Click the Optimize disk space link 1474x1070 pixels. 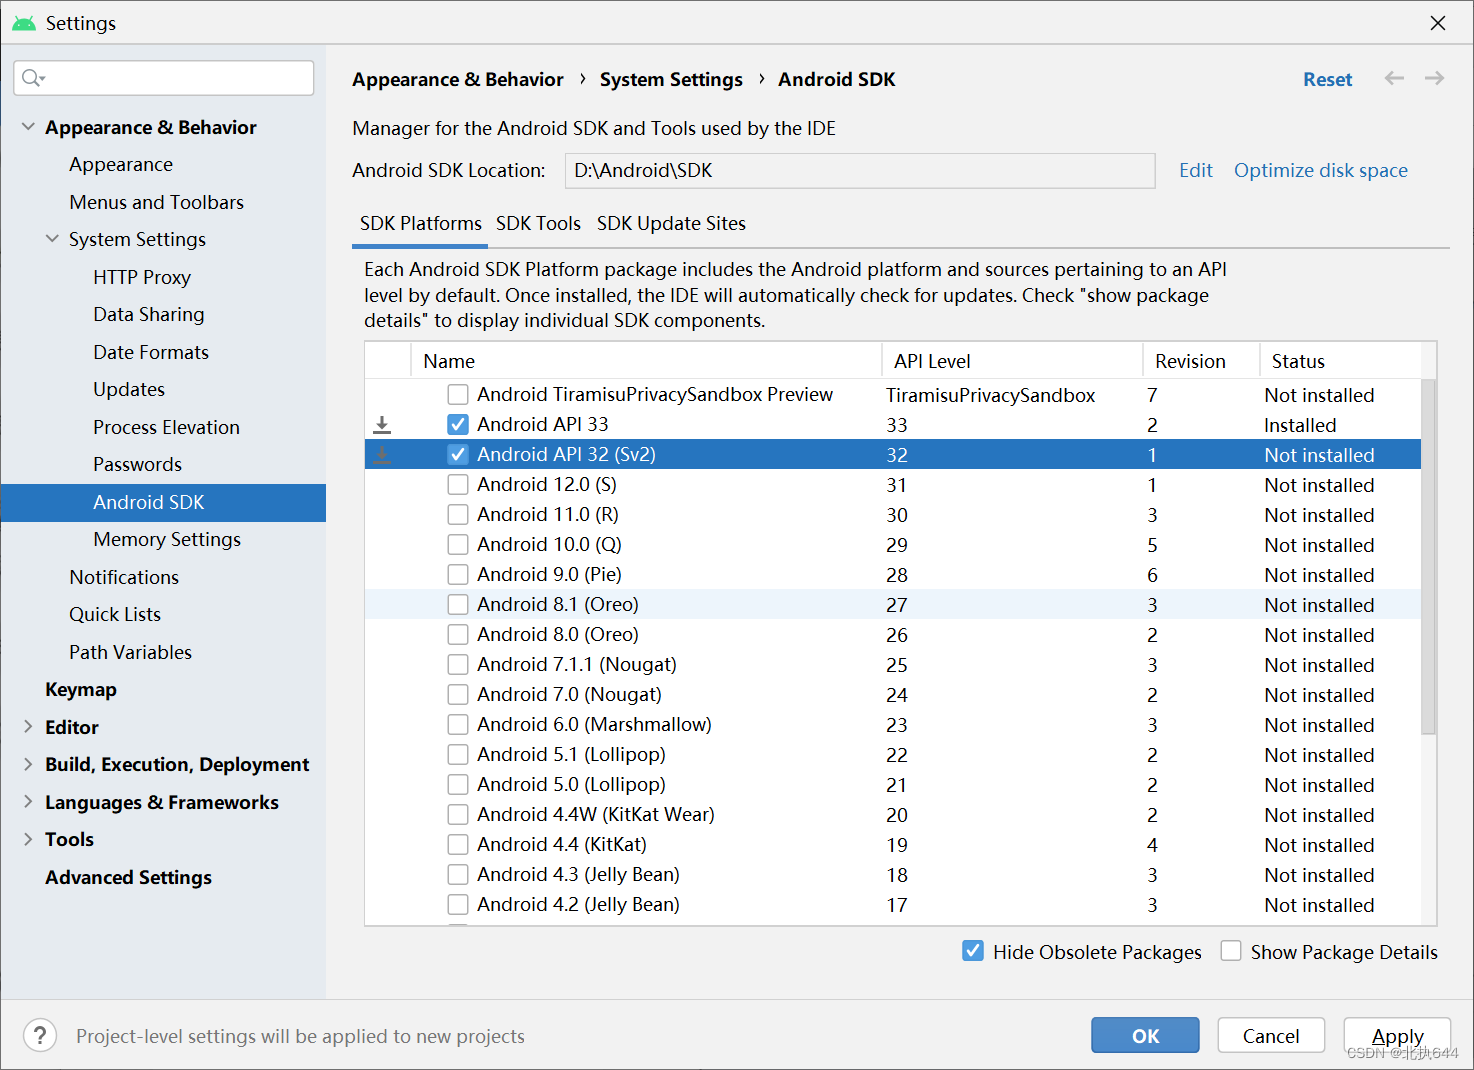pyautogui.click(x=1320, y=170)
